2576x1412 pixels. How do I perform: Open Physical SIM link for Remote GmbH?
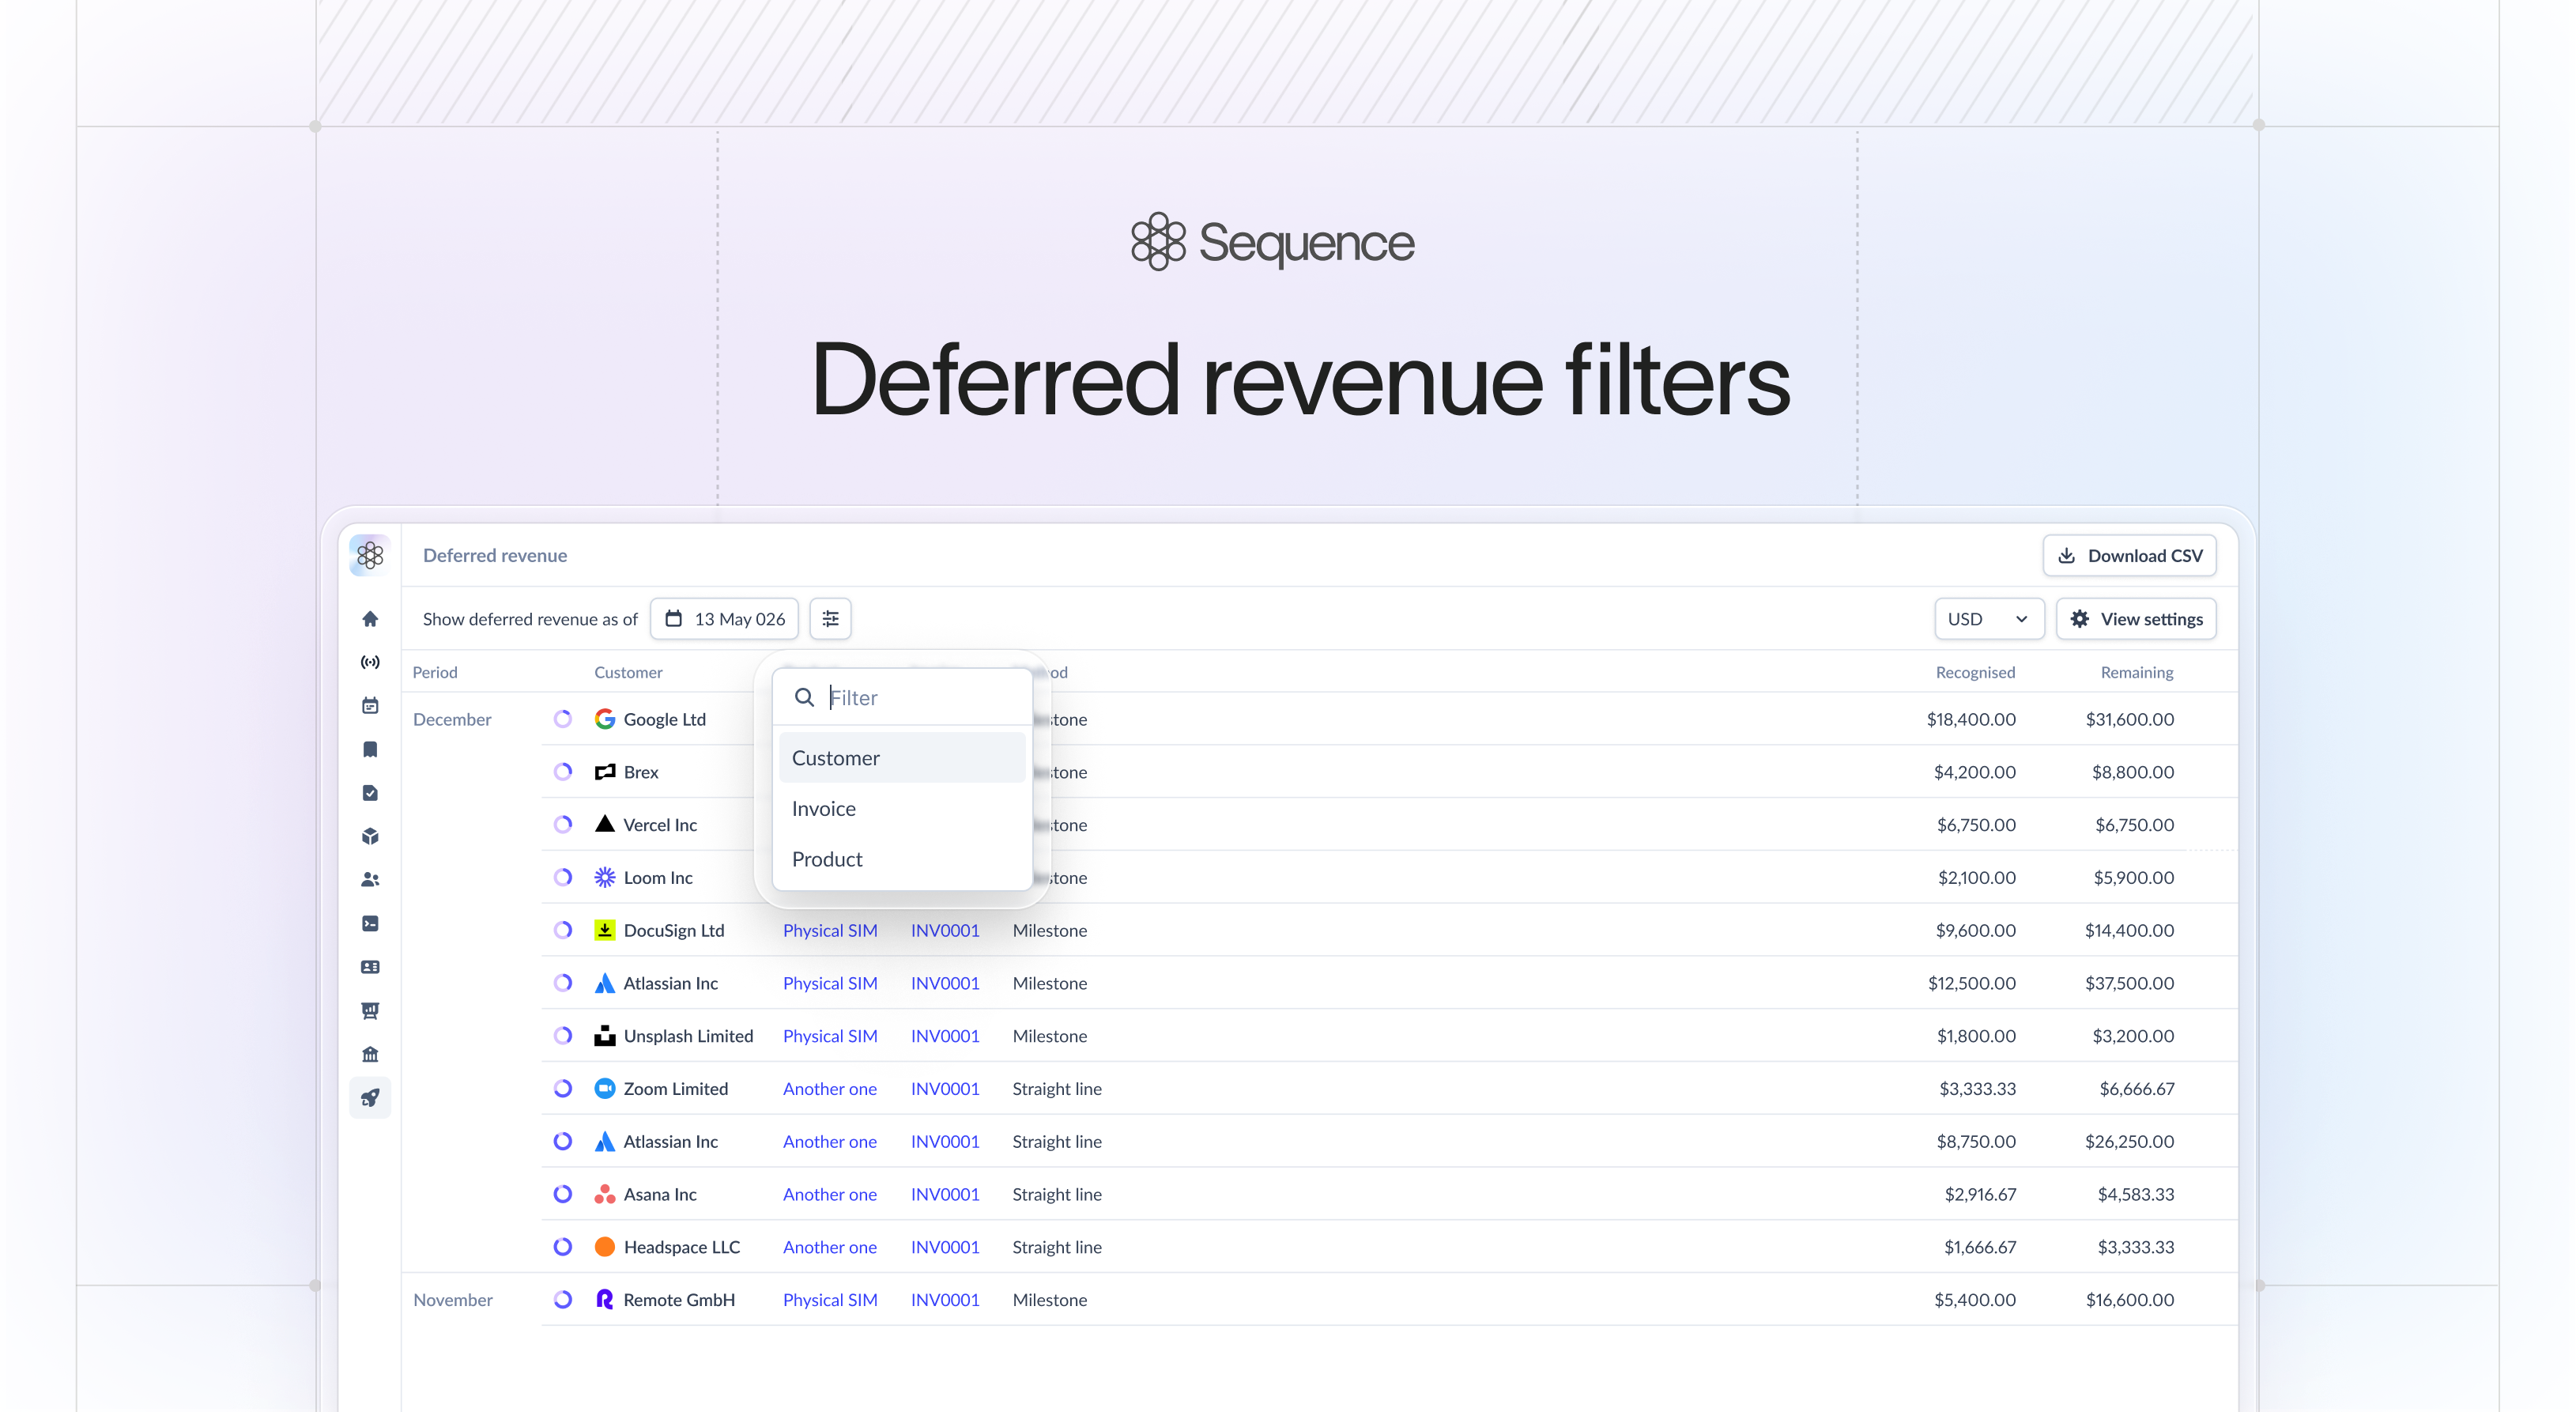pos(830,1300)
